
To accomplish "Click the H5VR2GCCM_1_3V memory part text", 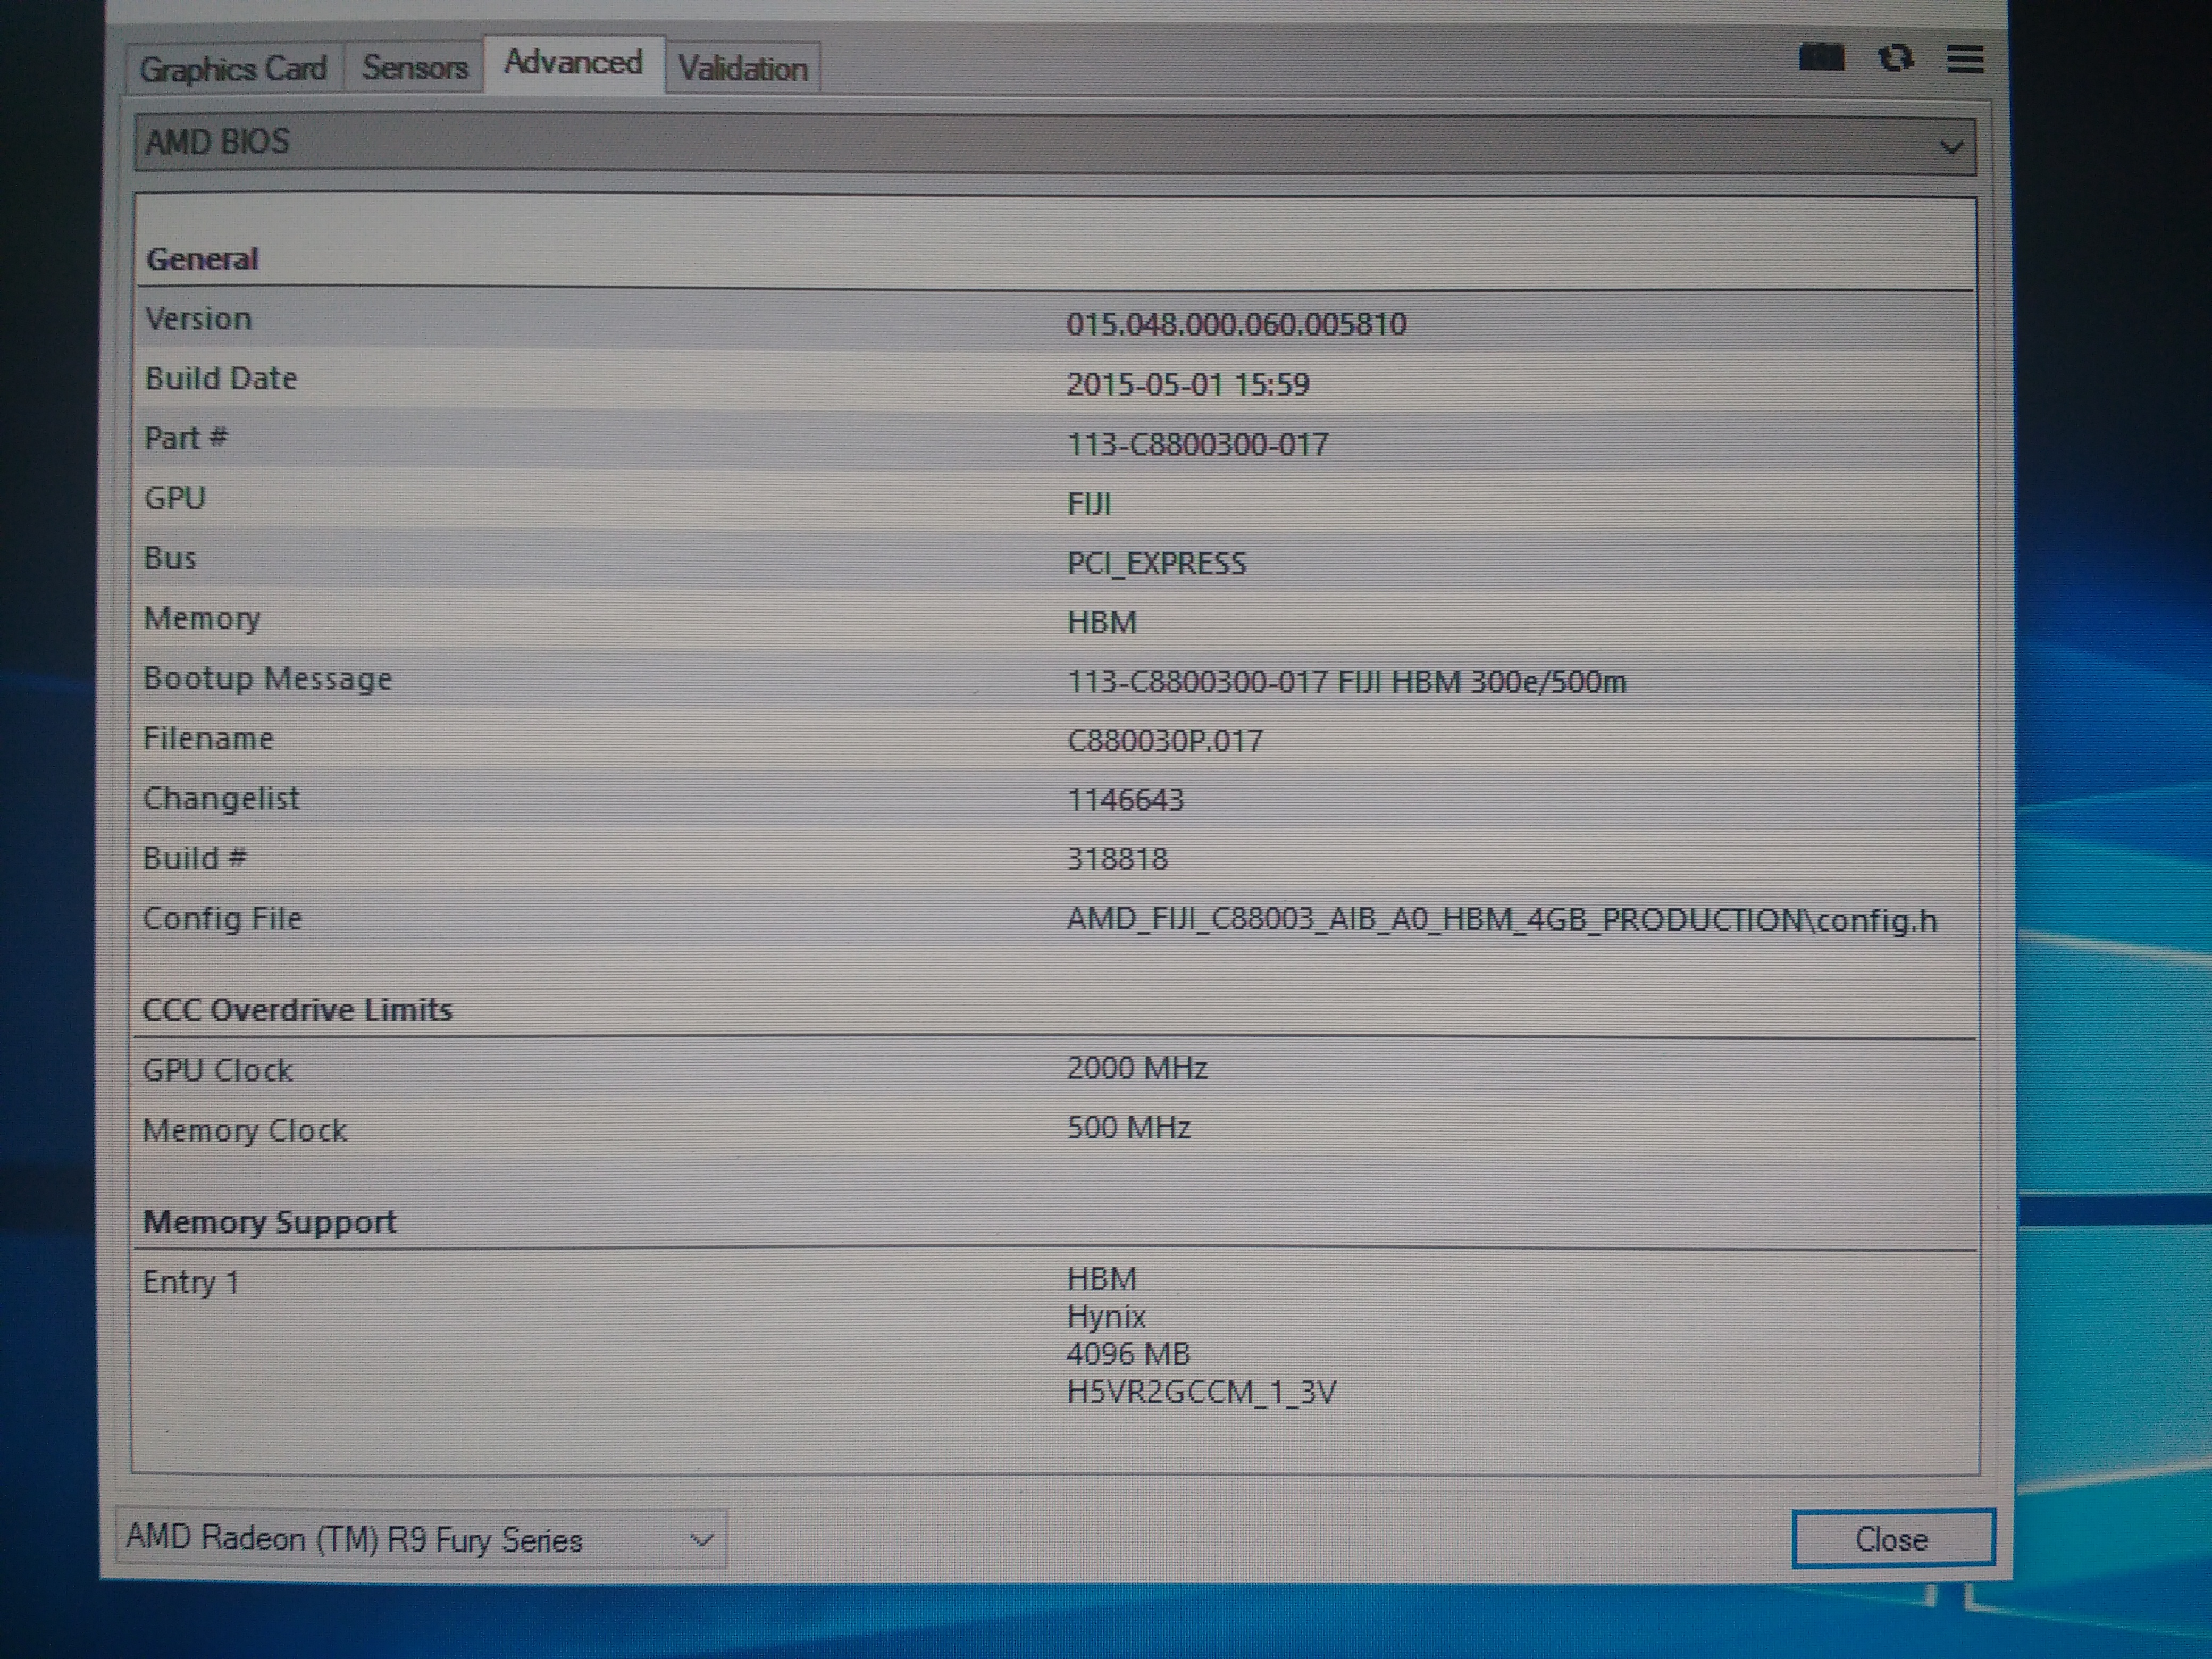I will click(1201, 1392).
